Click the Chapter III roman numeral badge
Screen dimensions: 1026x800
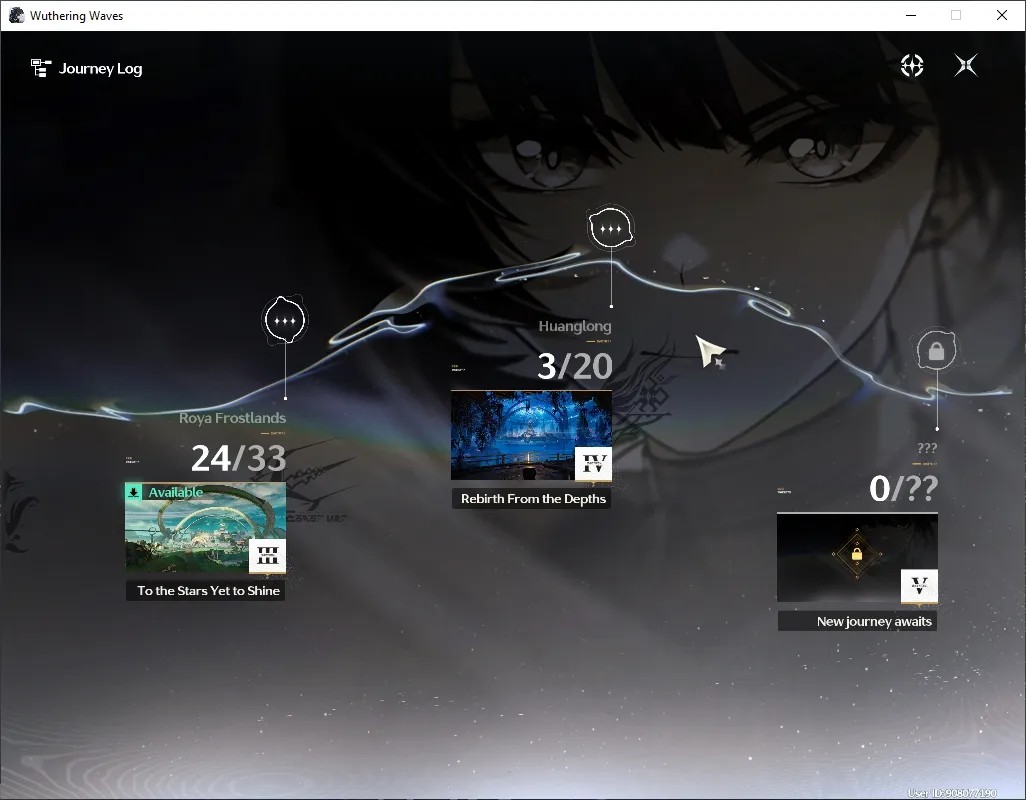click(x=268, y=556)
